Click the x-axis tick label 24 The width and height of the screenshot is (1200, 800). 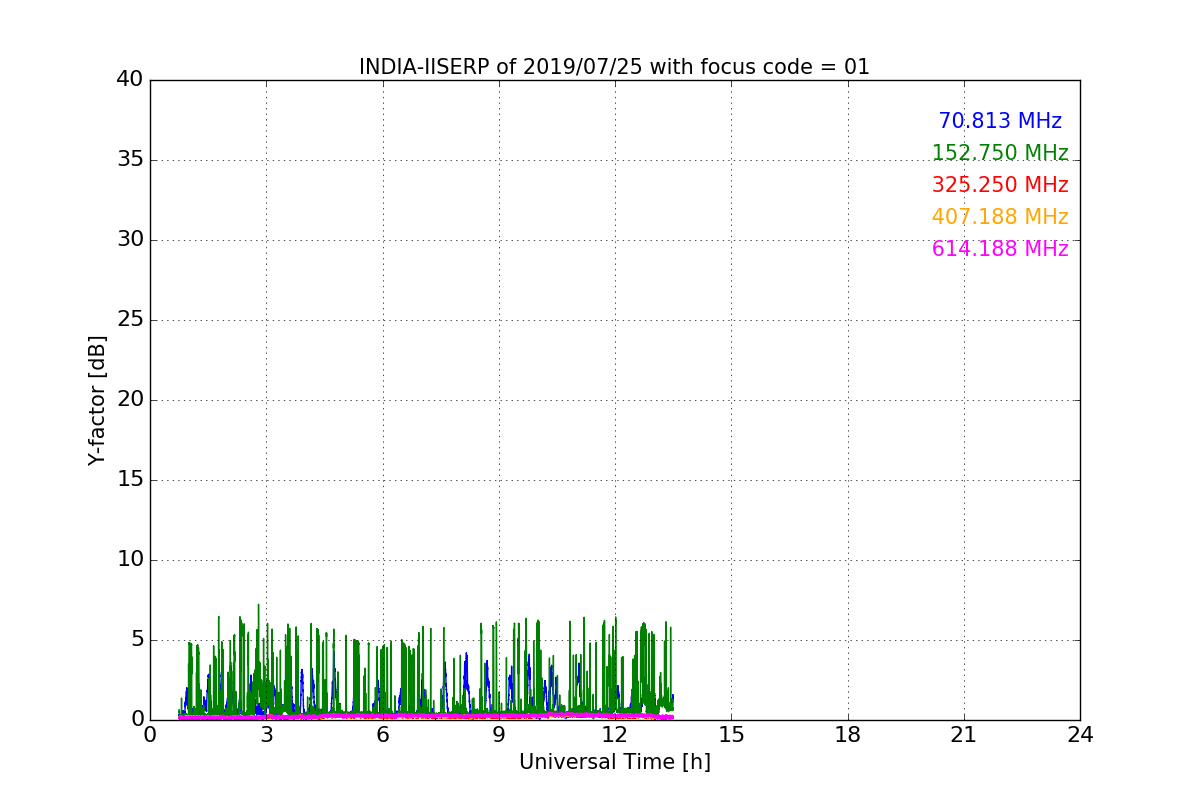click(1080, 735)
